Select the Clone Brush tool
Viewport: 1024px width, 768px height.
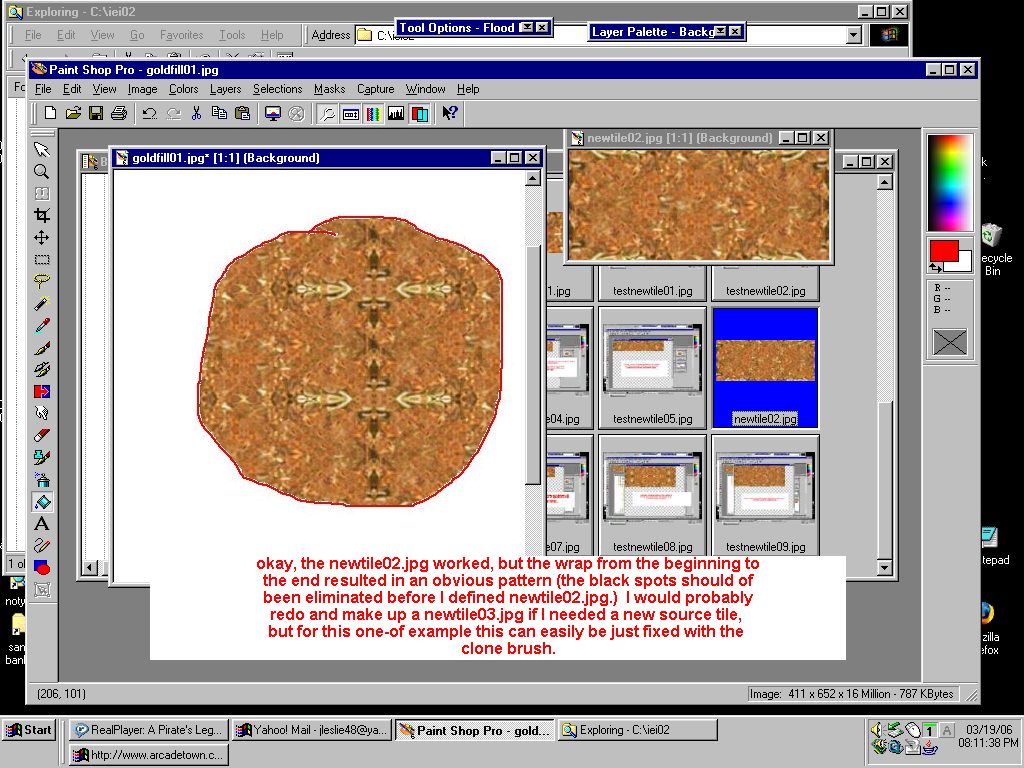pyautogui.click(x=42, y=370)
